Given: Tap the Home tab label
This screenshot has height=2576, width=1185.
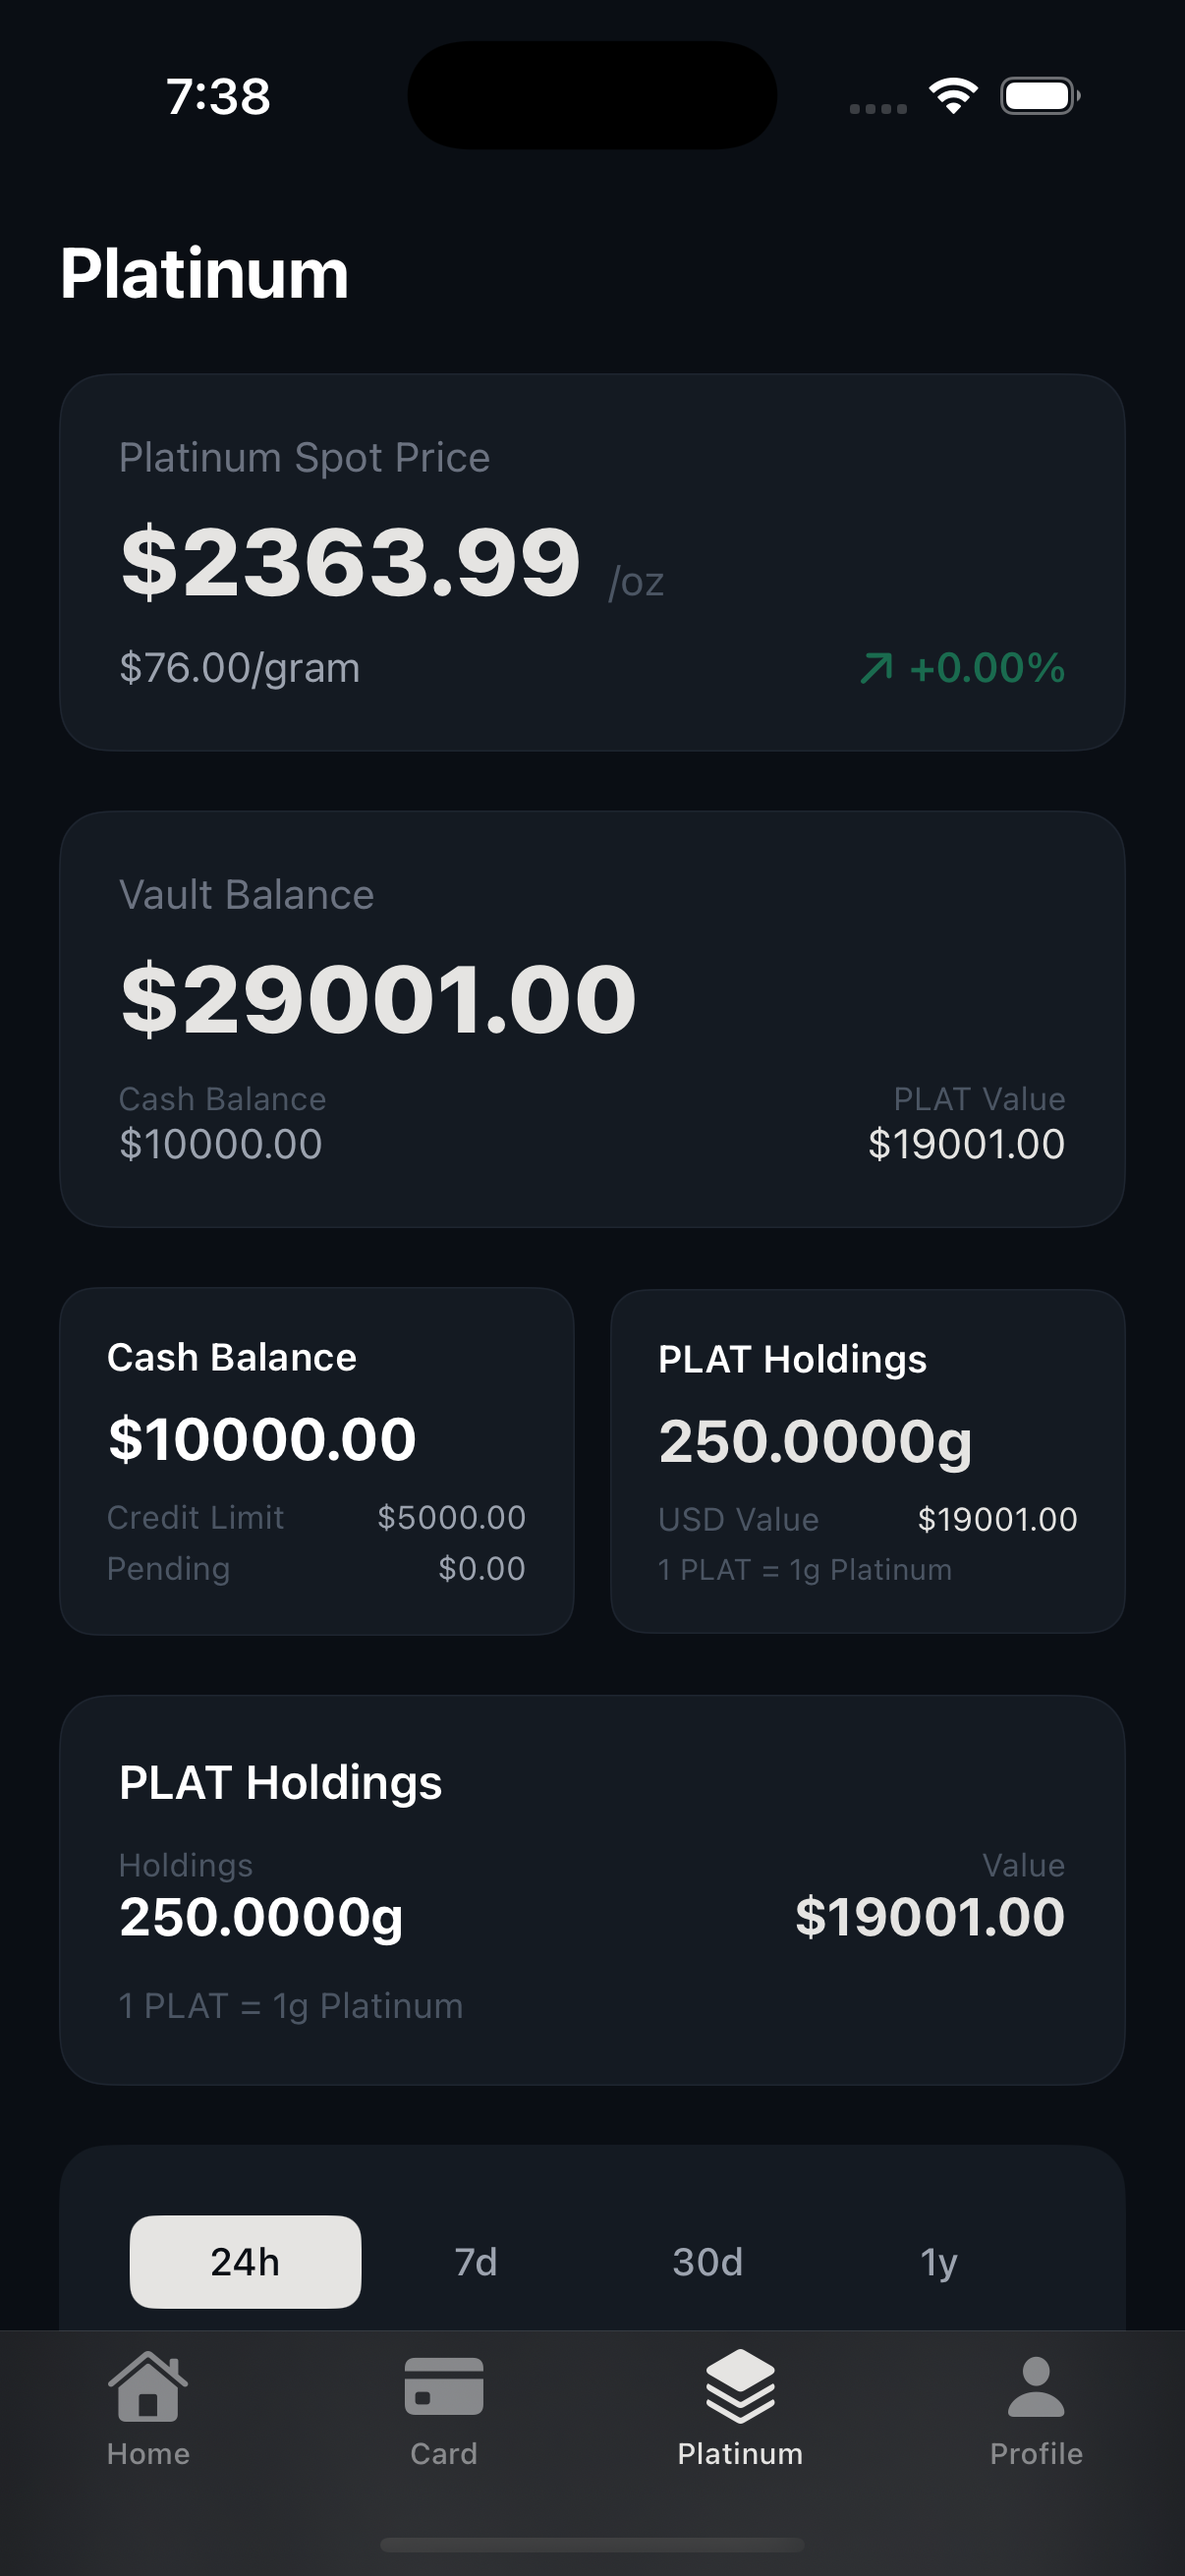Looking at the screenshot, I should click(x=148, y=2454).
